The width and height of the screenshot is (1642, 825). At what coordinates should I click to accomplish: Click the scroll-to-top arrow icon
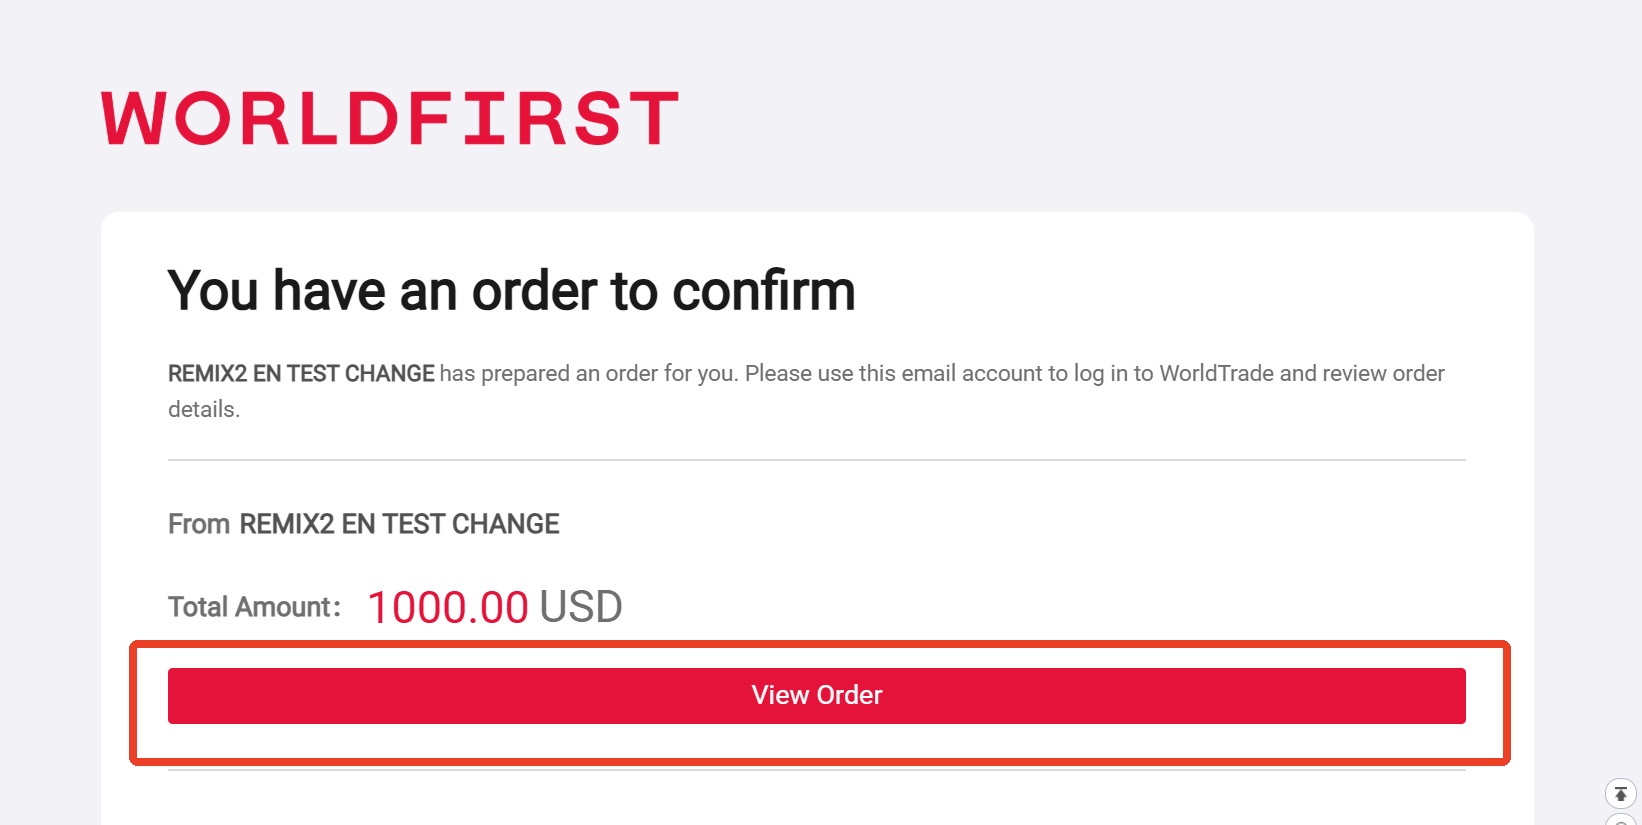[1620, 794]
